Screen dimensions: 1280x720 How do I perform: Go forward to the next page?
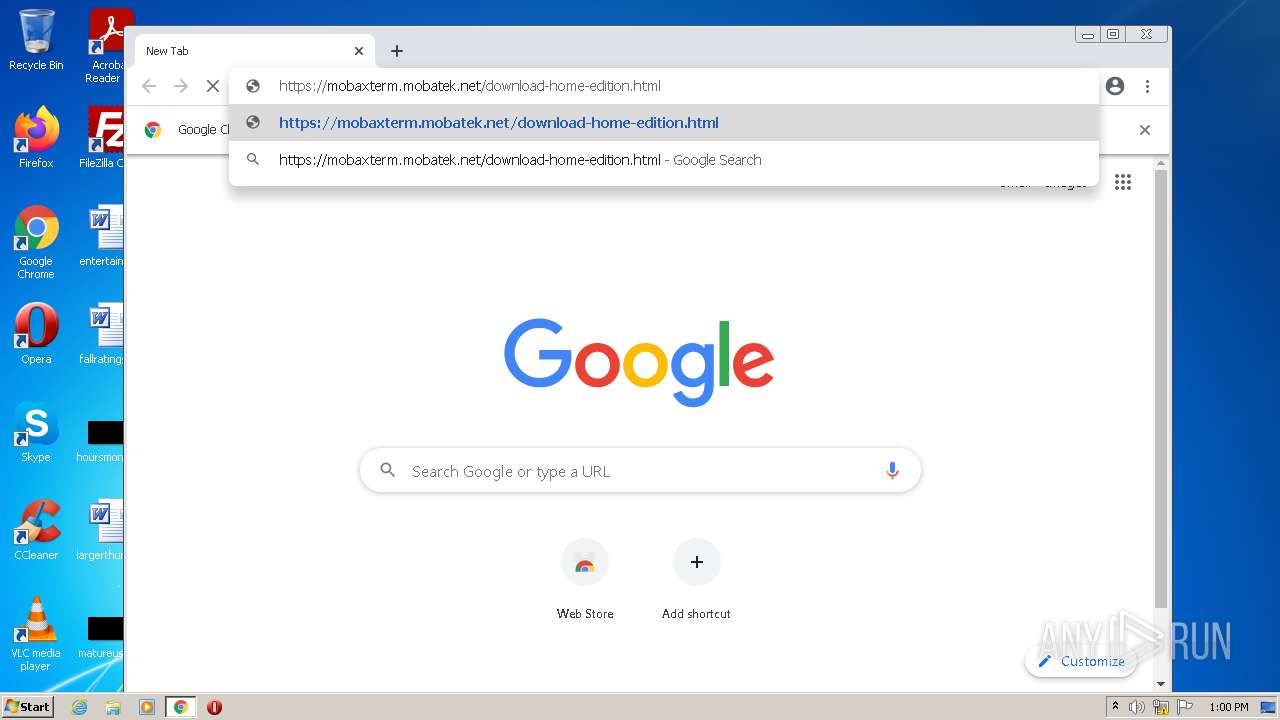(181, 86)
